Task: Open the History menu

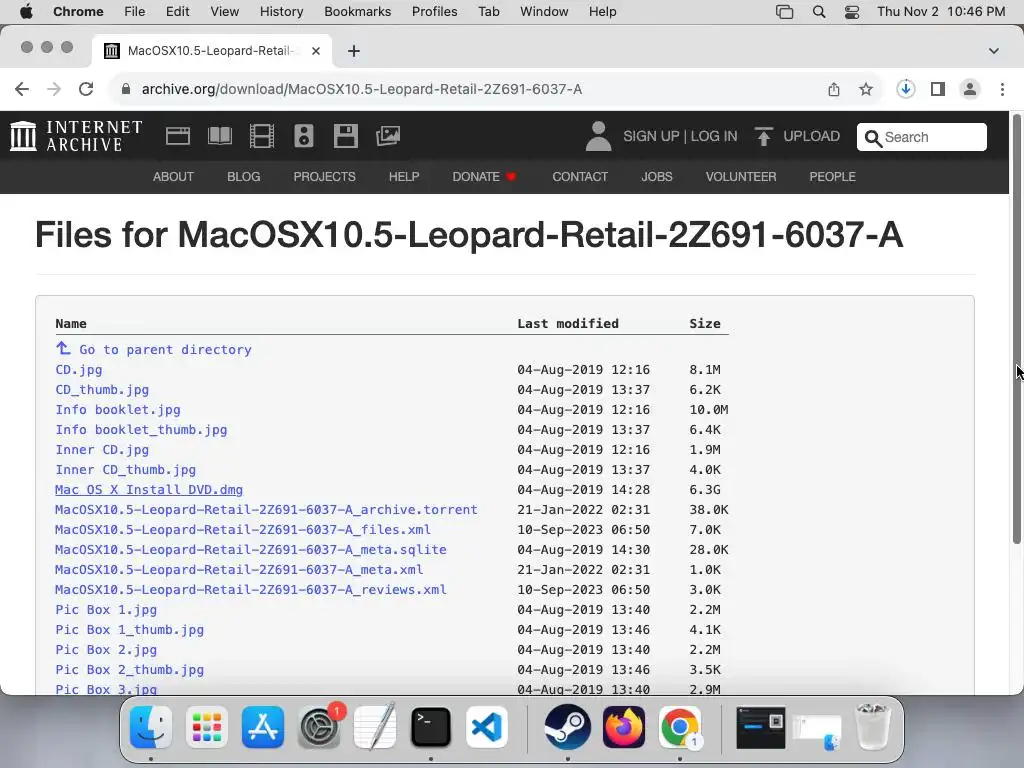Action: click(281, 12)
